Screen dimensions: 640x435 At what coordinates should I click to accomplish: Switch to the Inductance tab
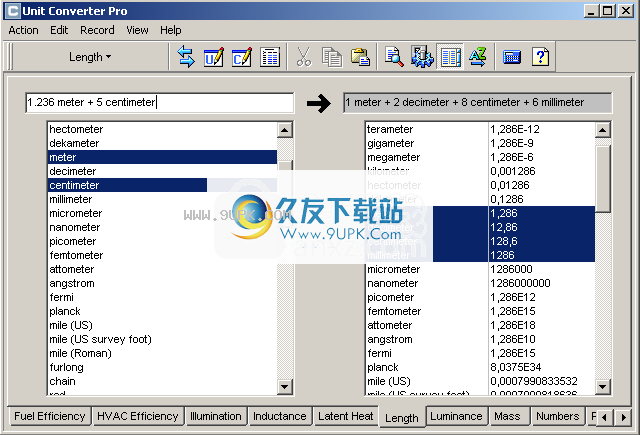280,416
